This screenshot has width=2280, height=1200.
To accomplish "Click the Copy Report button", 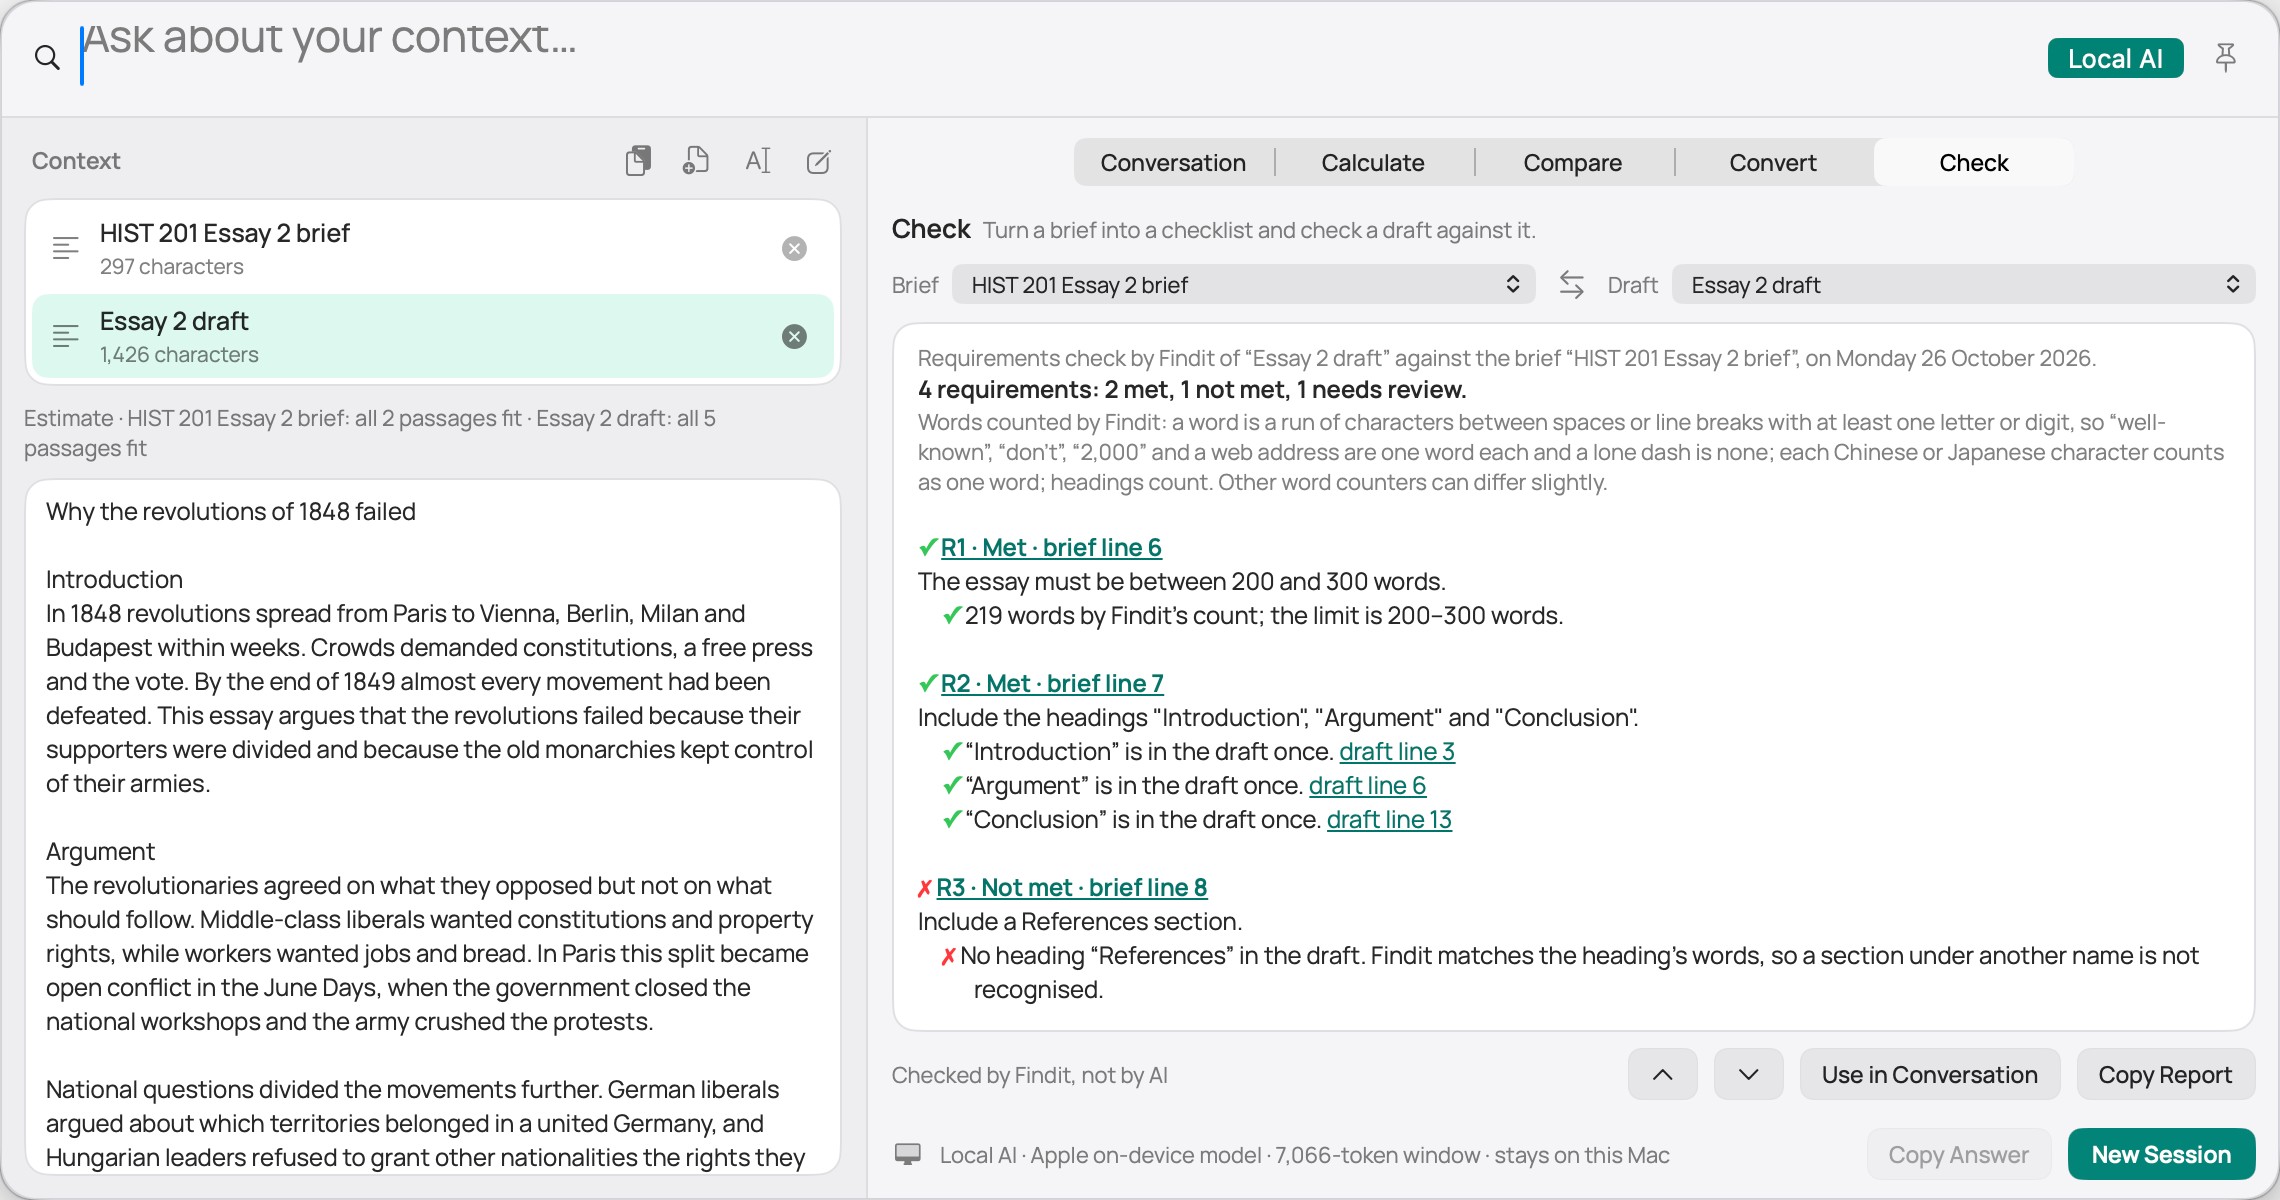I will 2165,1074.
